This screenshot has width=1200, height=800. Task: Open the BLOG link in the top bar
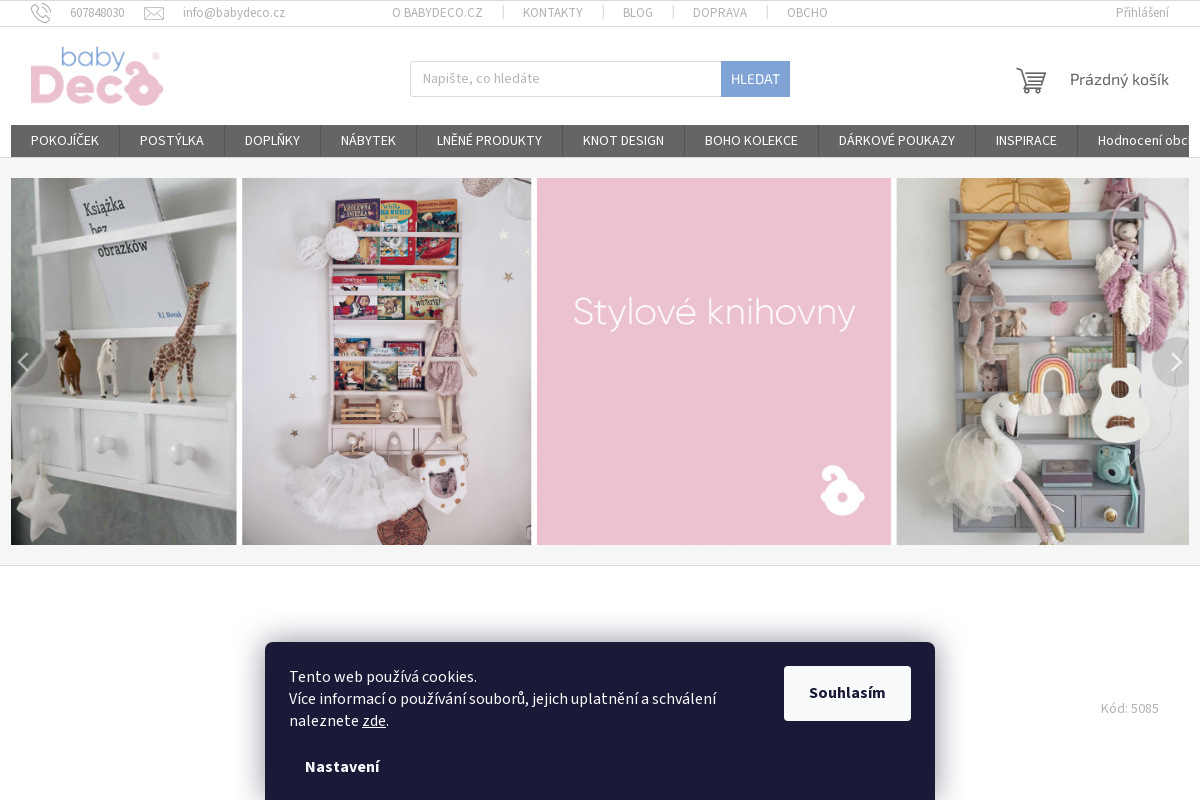[637, 12]
